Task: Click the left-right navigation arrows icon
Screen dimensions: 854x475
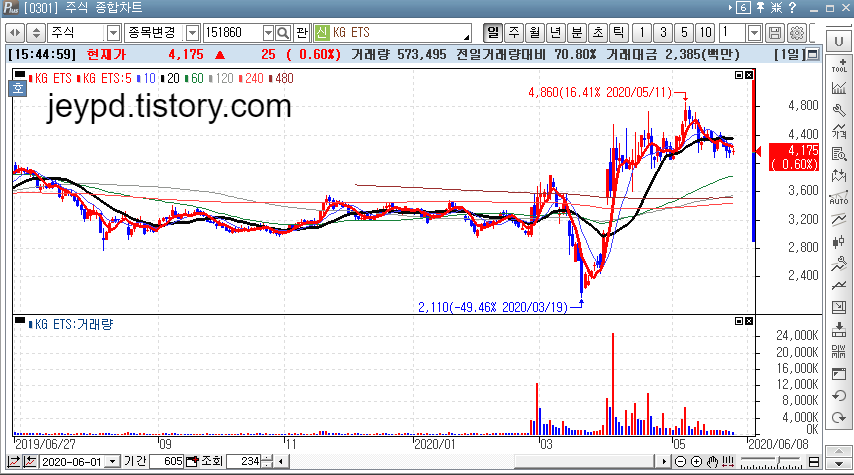Action: click(15, 33)
